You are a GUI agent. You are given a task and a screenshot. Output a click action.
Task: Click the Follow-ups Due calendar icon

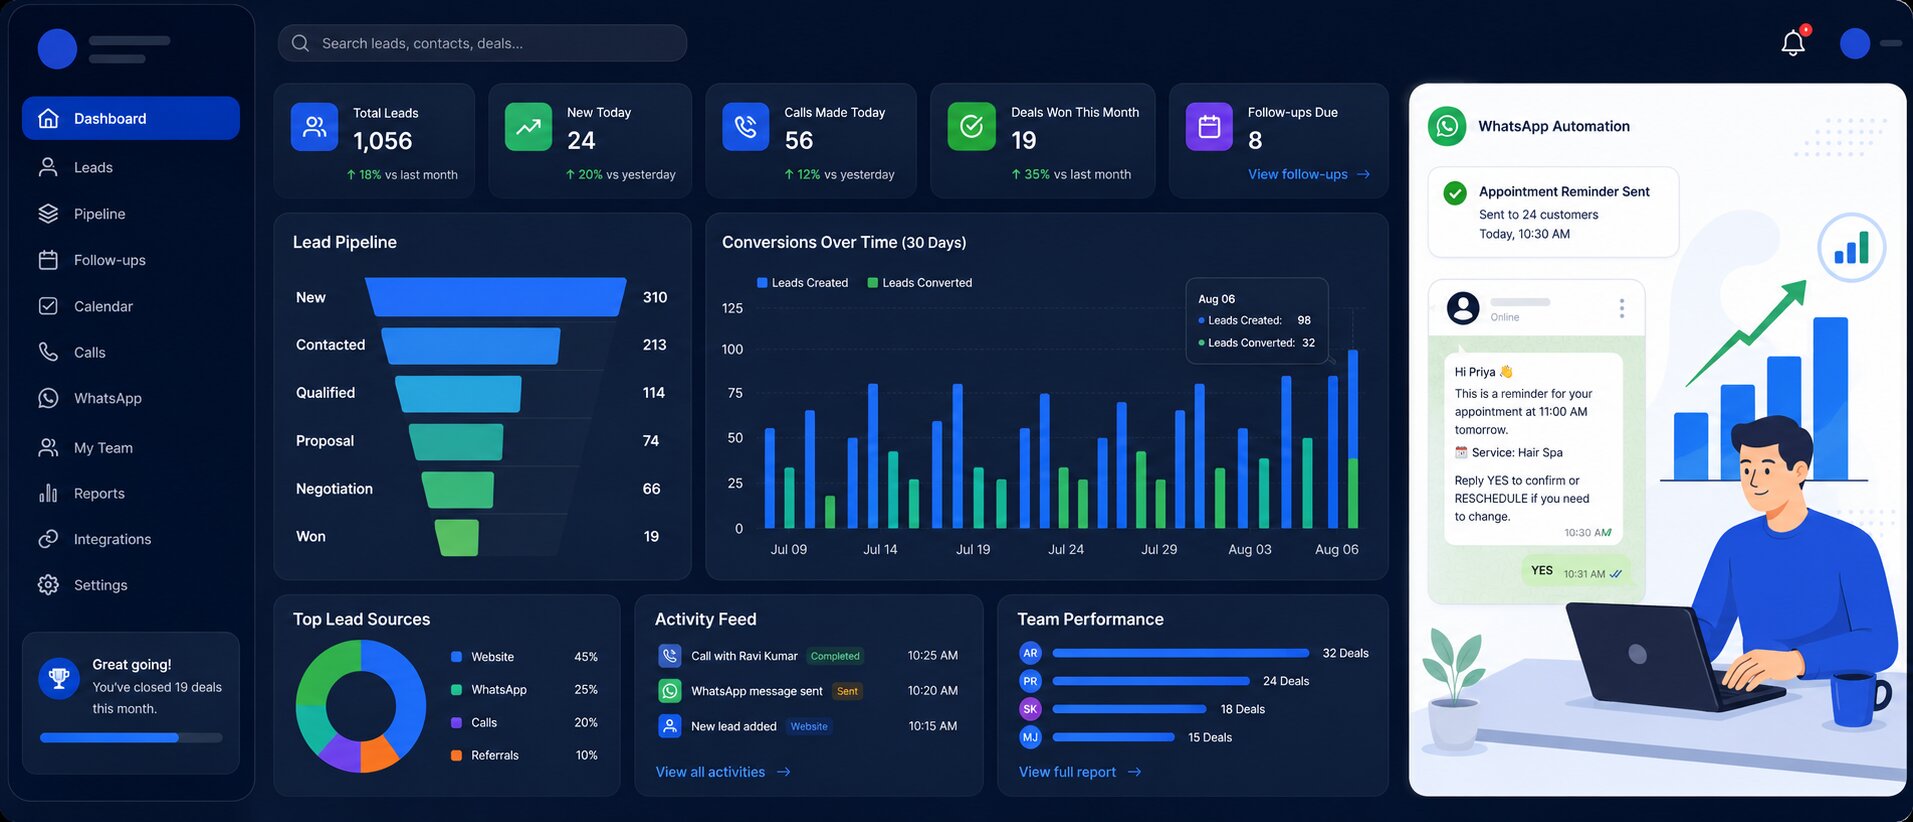[x=1209, y=127]
